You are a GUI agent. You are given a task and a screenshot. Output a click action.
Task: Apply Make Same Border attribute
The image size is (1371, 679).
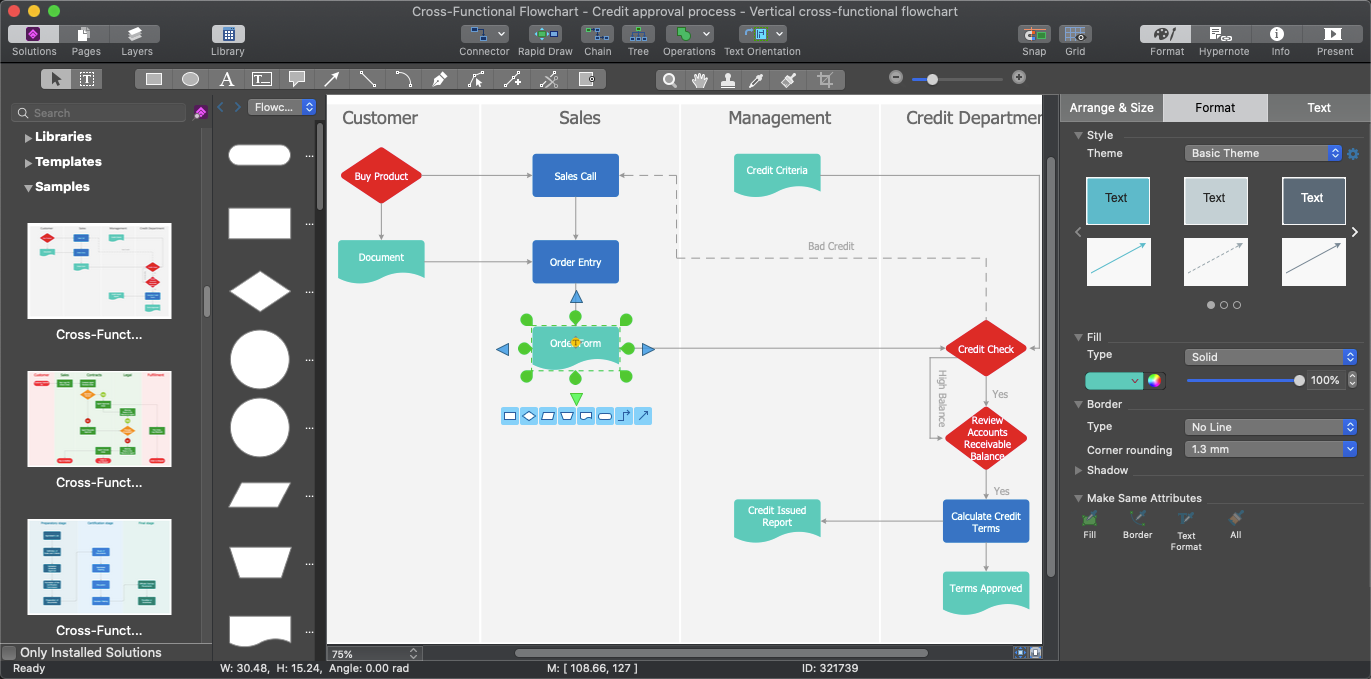coord(1138,525)
